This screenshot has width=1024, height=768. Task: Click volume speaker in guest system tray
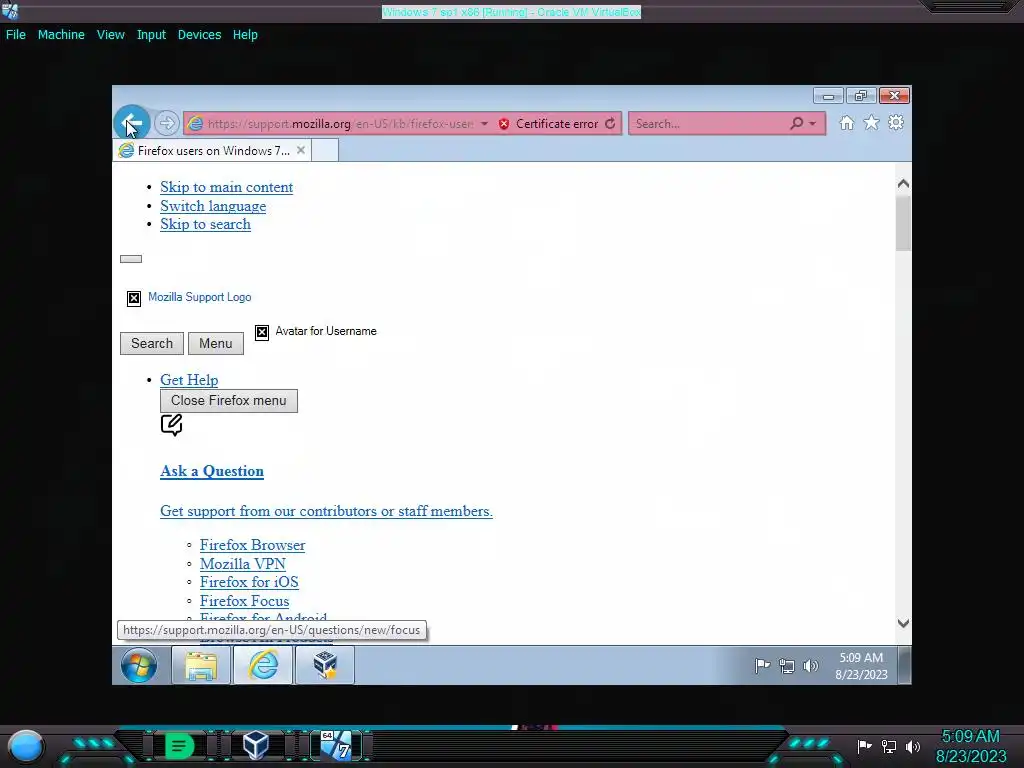(x=810, y=665)
